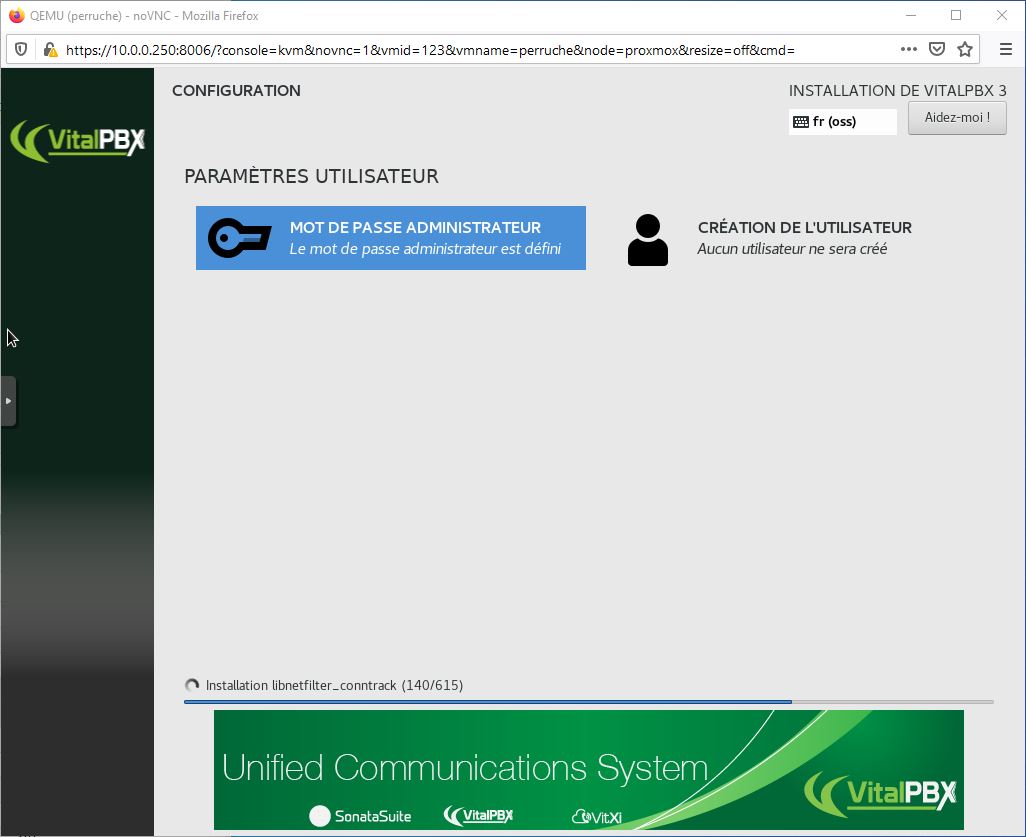
Task: Open the Firefox hamburger menu
Action: (x=1006, y=49)
